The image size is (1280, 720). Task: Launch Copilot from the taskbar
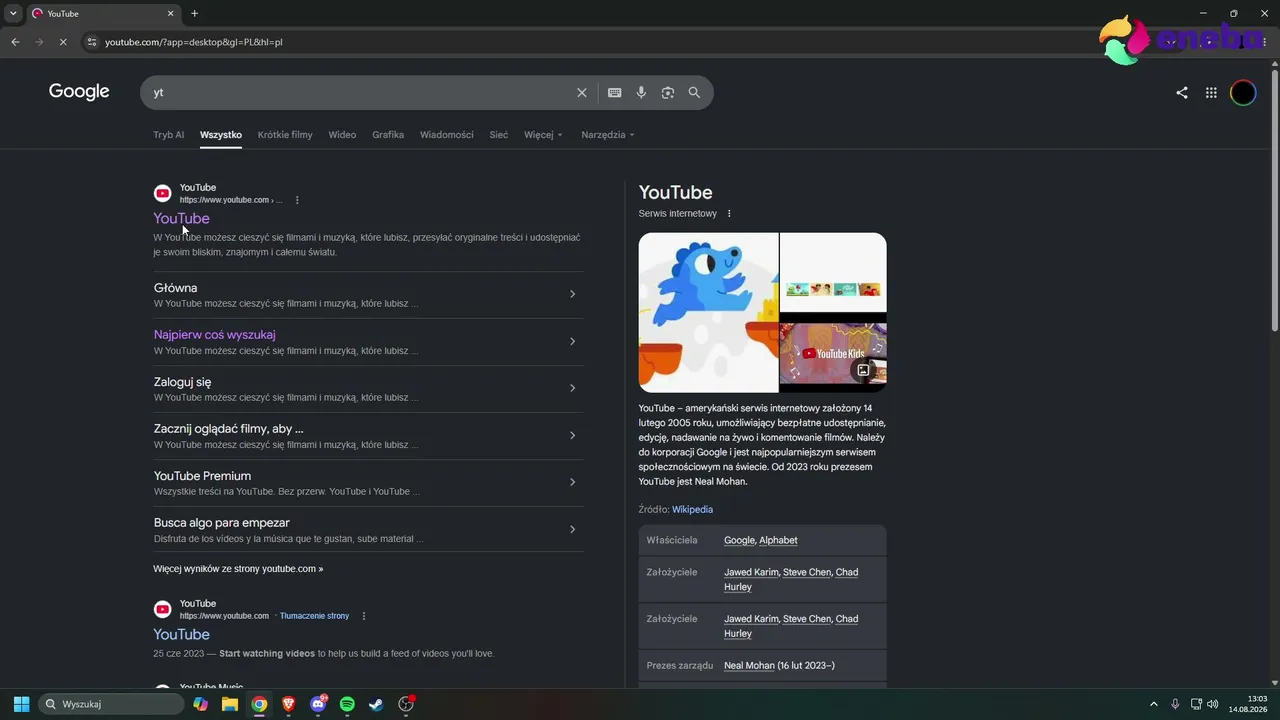click(201, 704)
